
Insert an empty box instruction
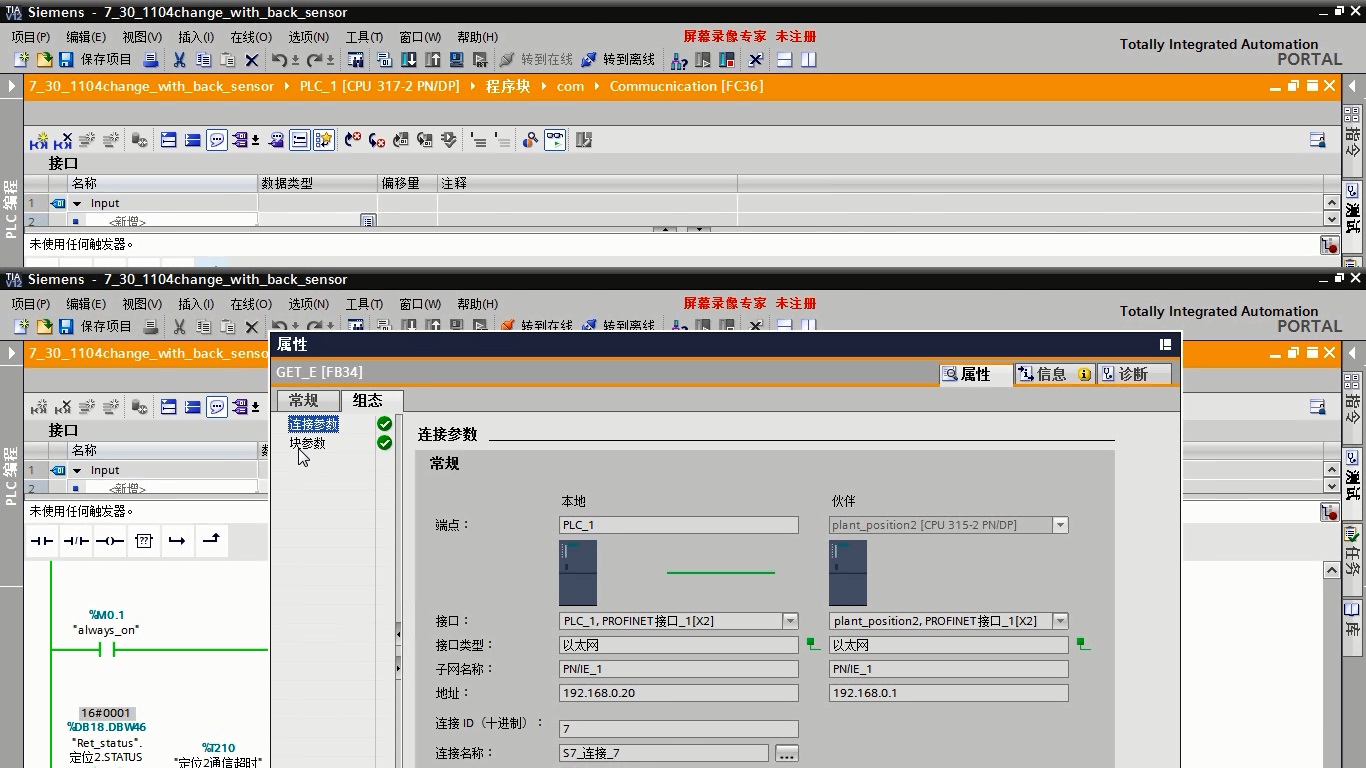[x=144, y=541]
